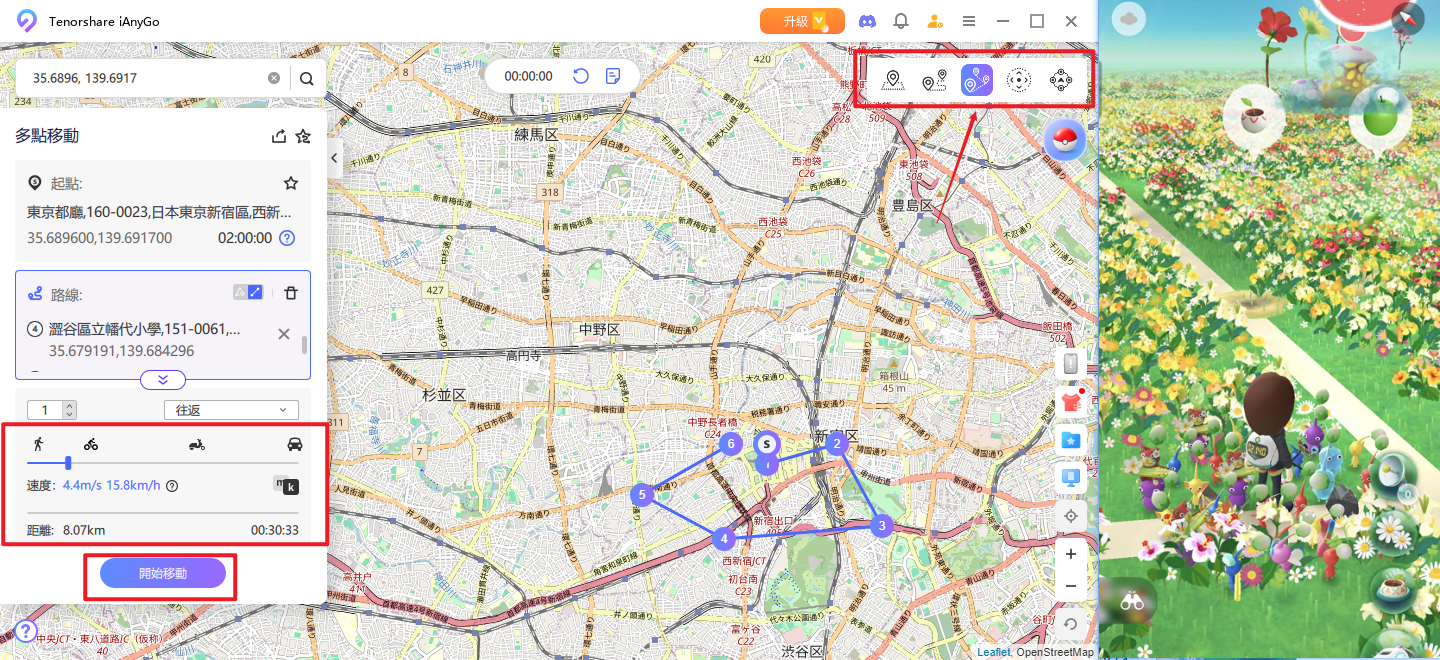
Task: Expand the route list with double-chevron button
Action: point(163,379)
